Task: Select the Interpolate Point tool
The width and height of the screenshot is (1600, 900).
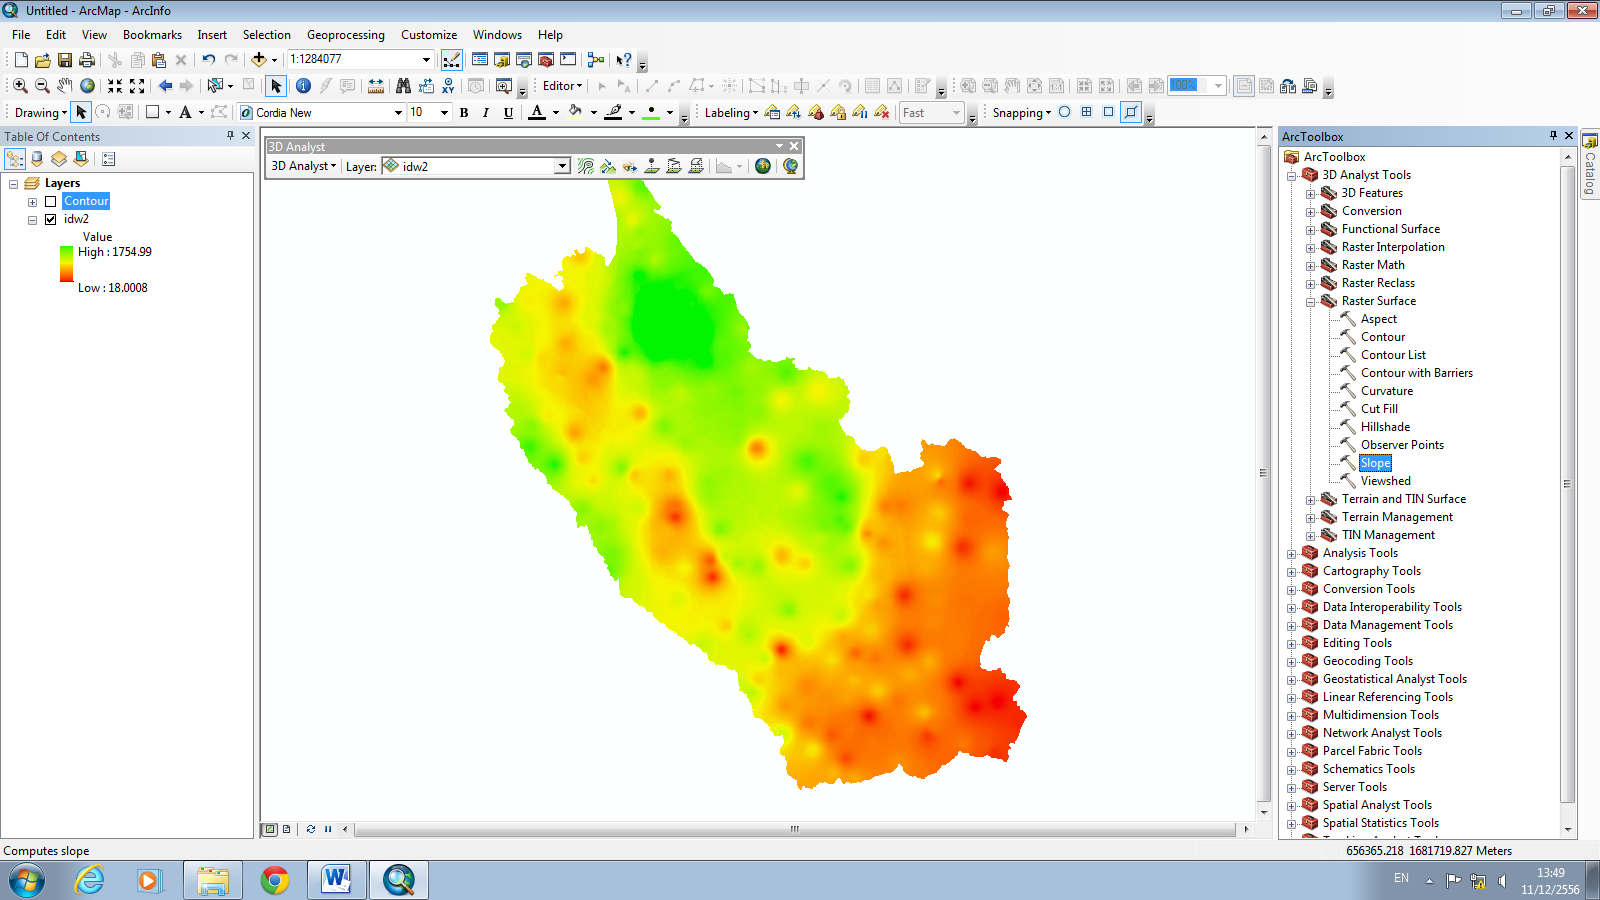Action: click(x=651, y=166)
